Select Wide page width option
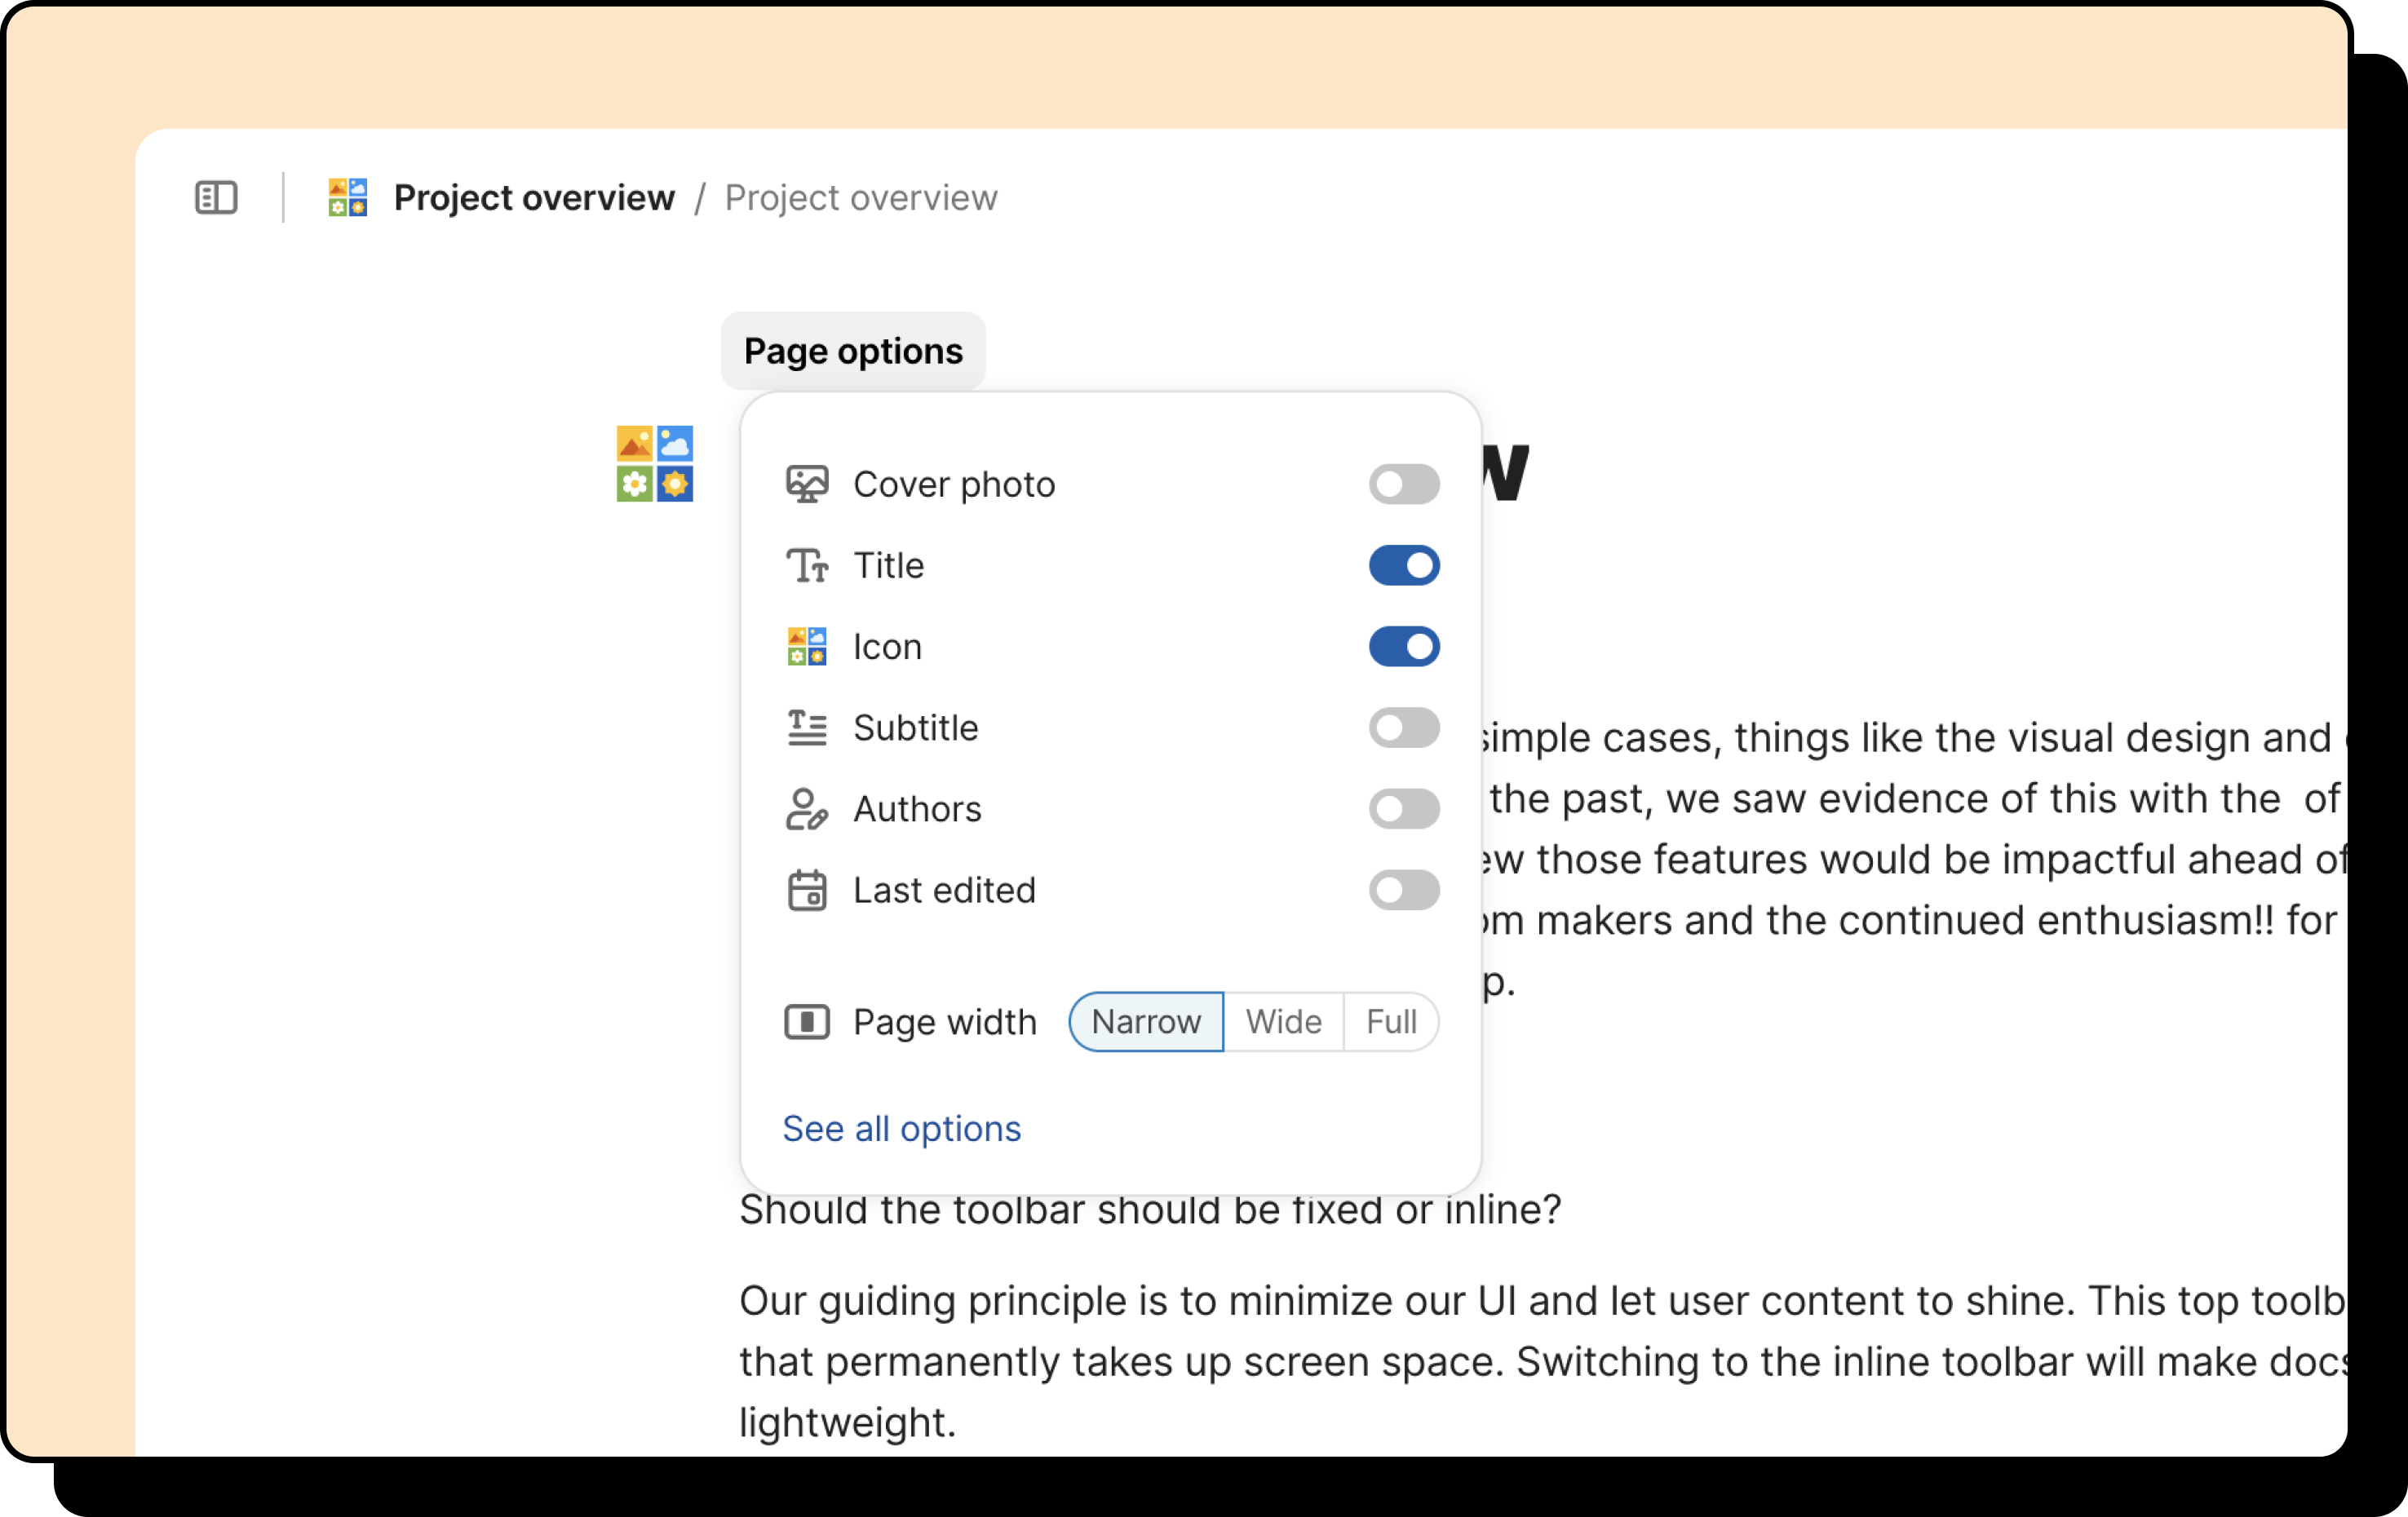Screen dimensions: 2408x1517 coord(1283,1022)
